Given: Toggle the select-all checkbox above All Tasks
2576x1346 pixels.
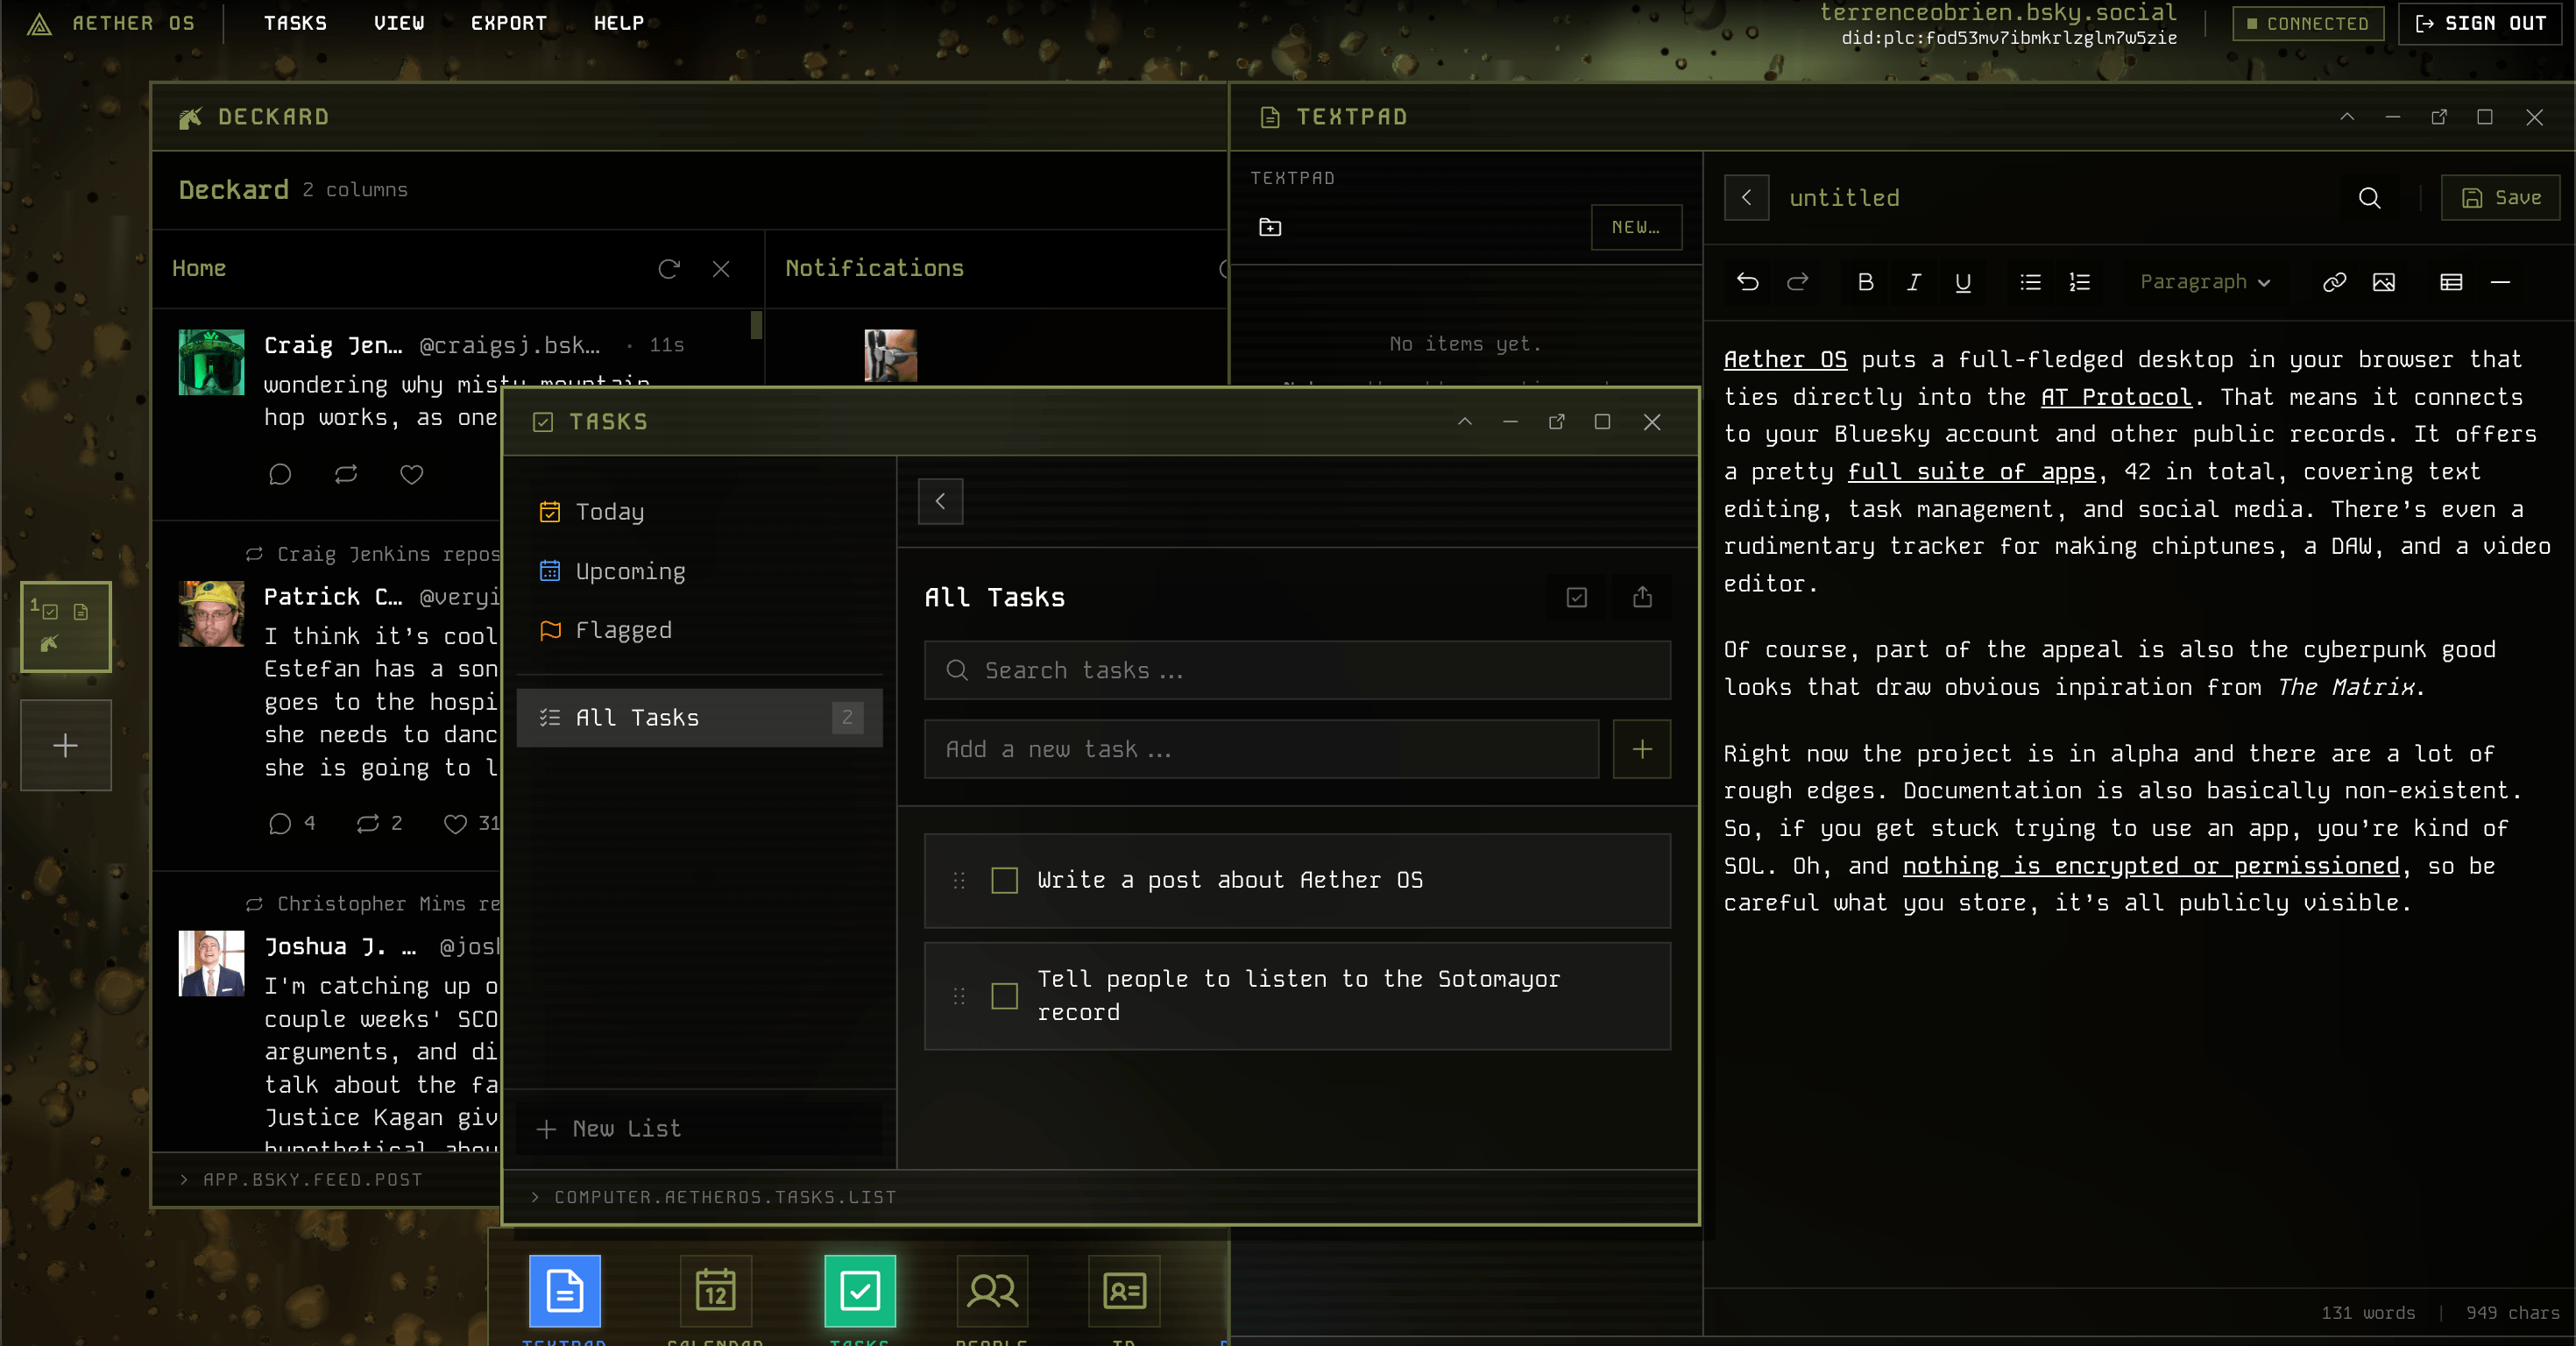Looking at the screenshot, I should (x=1575, y=597).
